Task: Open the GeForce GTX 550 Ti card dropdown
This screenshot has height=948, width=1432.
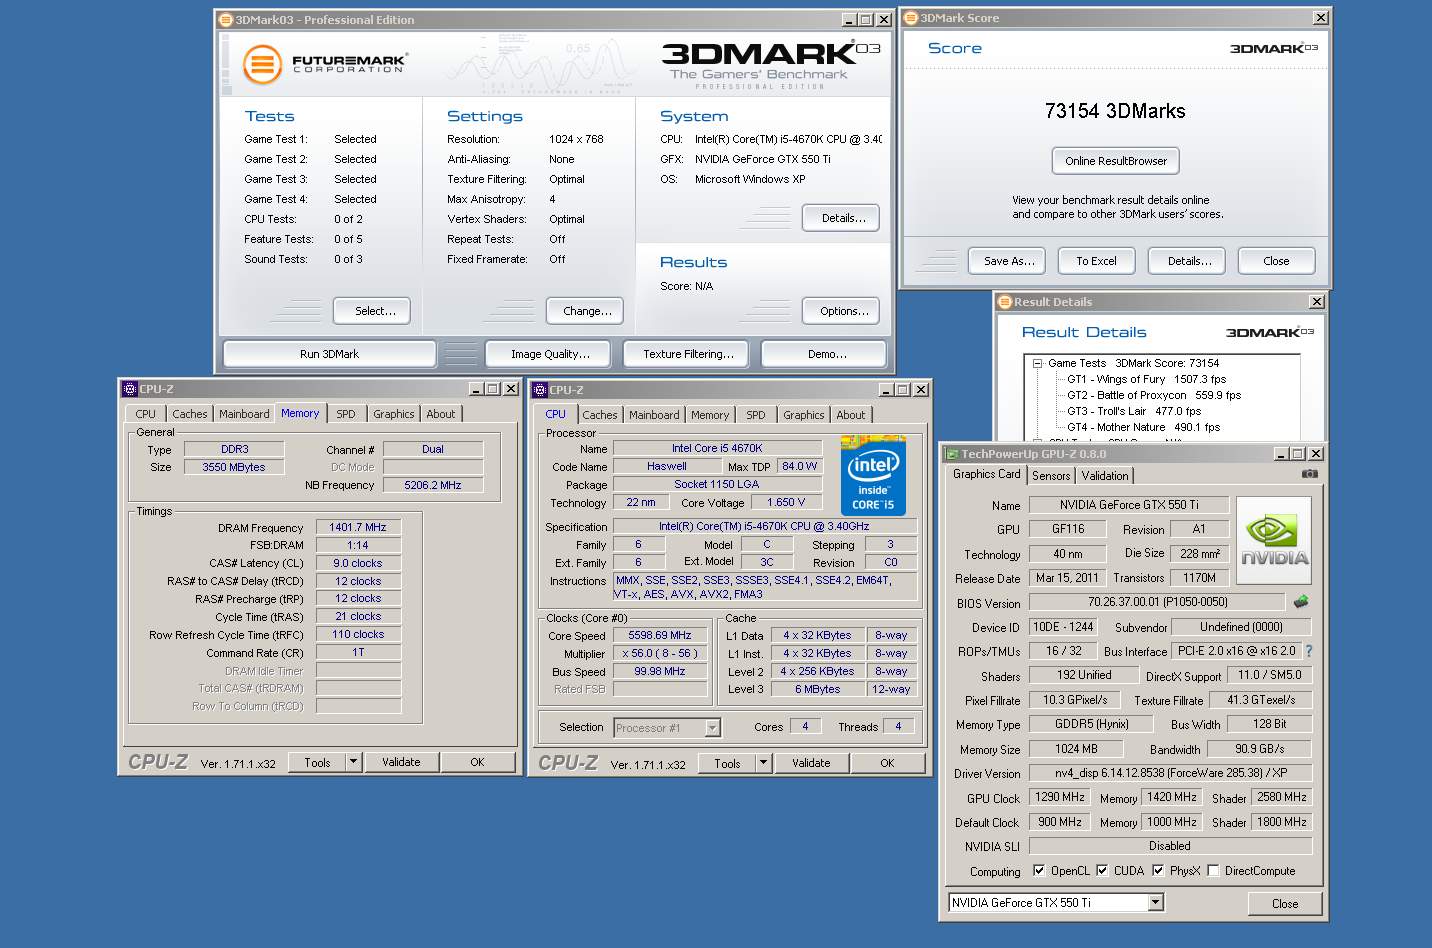Action: [x=1156, y=902]
